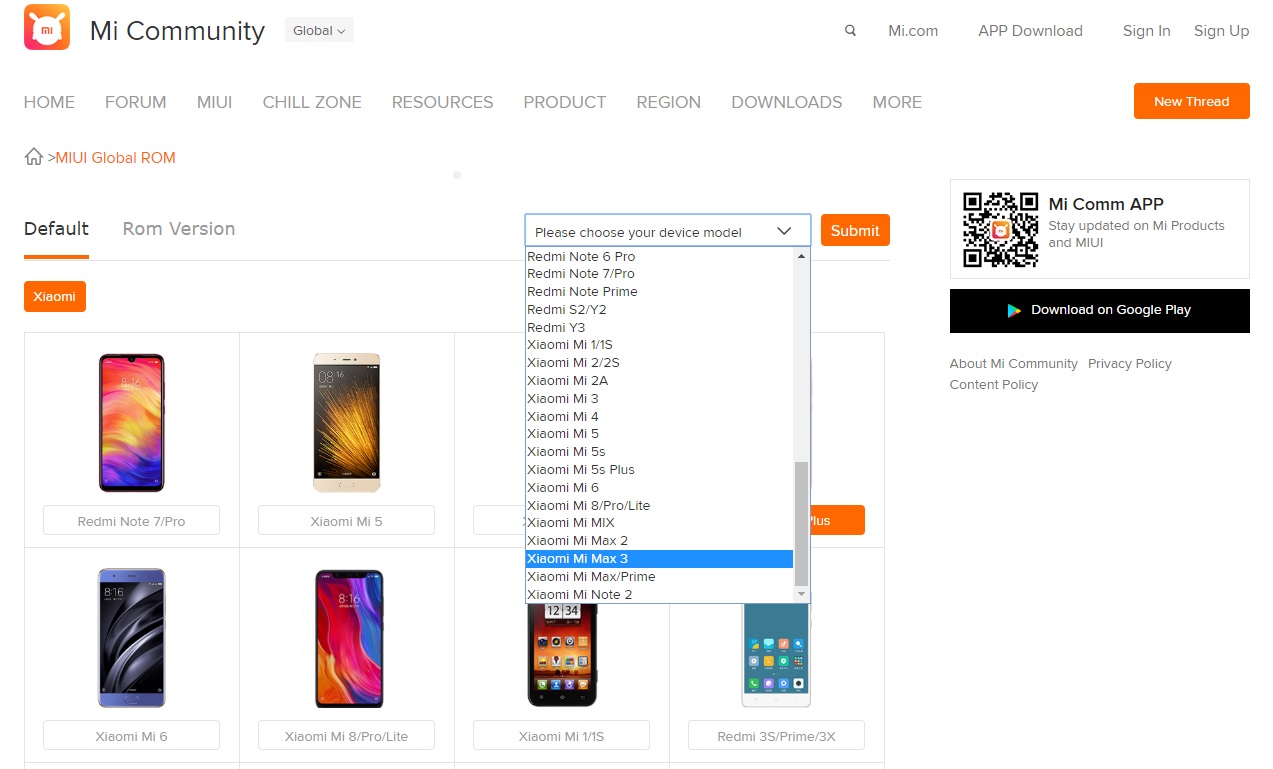
Task: Choose Xiaomi Mi Max 2 option
Action: pyautogui.click(x=659, y=540)
